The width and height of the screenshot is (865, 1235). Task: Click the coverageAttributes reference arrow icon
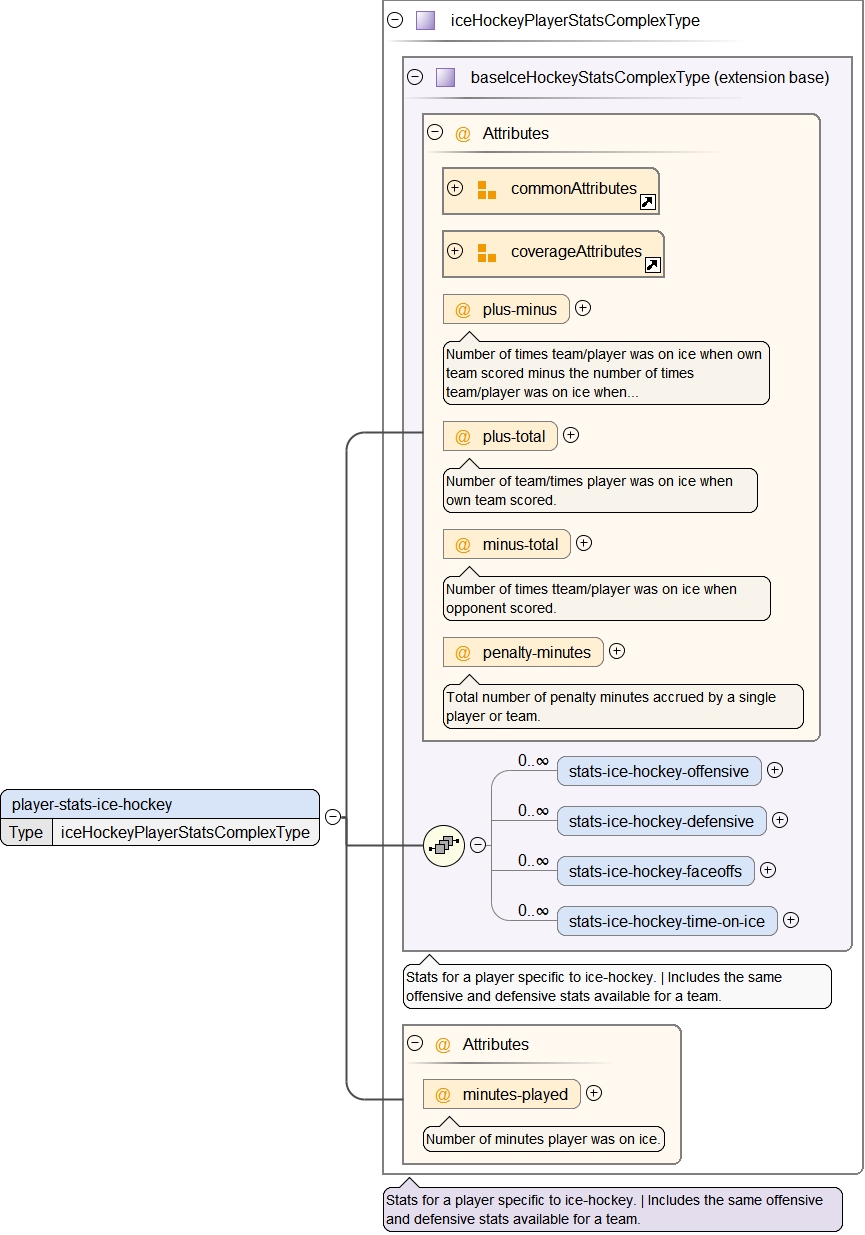pyautogui.click(x=652, y=265)
